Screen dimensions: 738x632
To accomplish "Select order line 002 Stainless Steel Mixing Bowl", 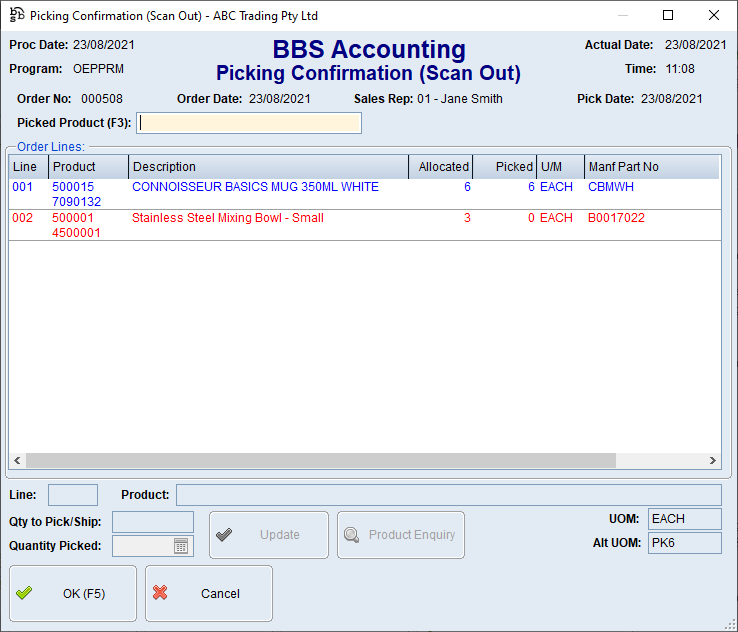I will point(228,218).
